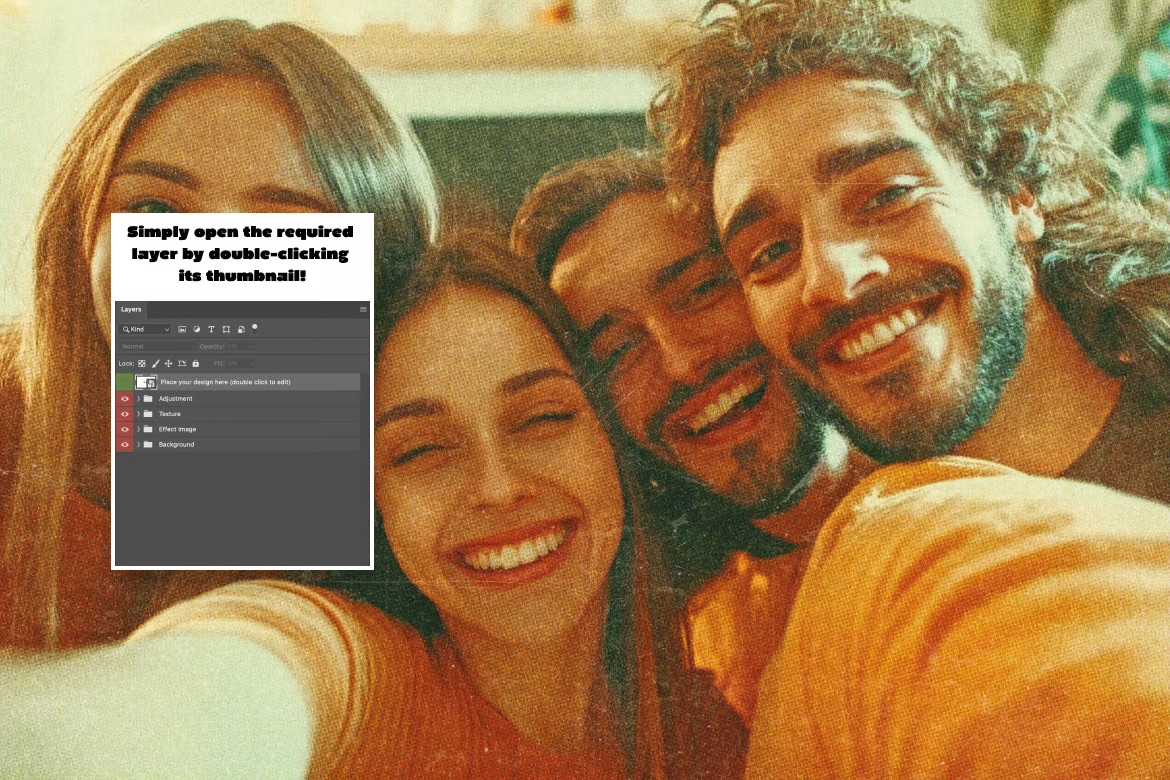
Task: Open the Layers panel menu
Action: coord(363,310)
